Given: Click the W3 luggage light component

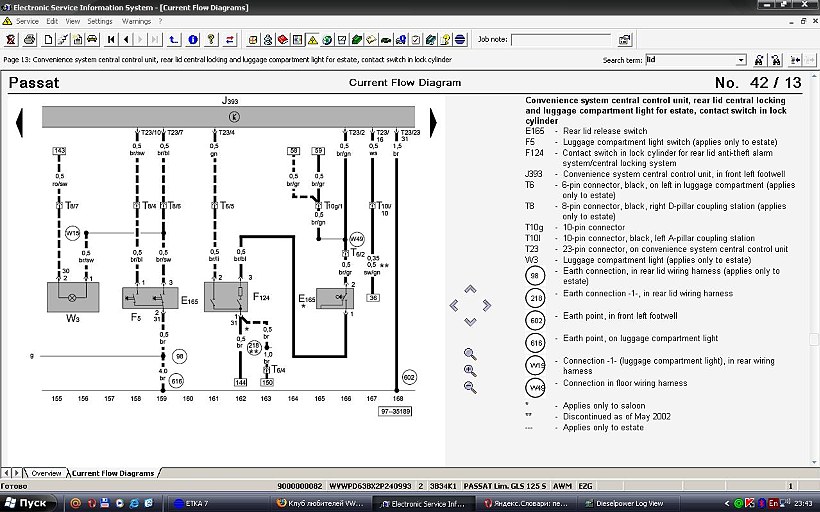Looking at the screenshot, I should click(x=73, y=297).
